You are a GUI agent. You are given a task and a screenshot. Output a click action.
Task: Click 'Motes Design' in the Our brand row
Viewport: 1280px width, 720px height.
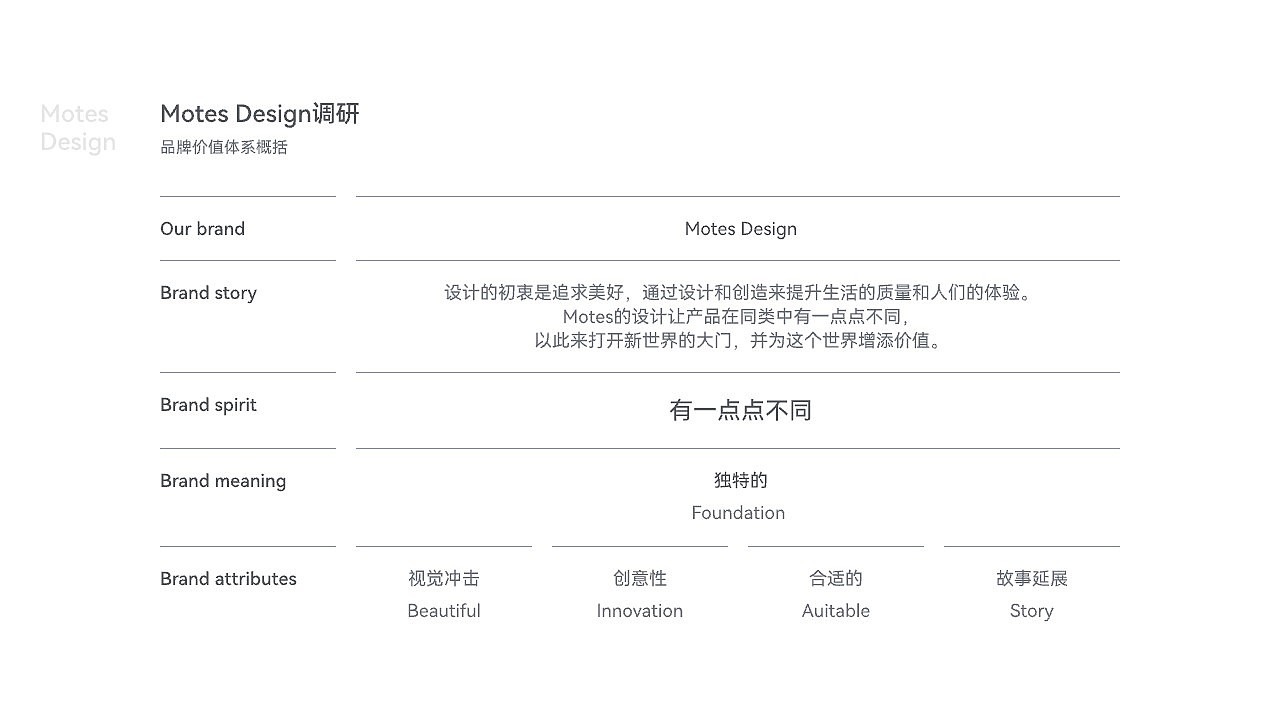[x=741, y=229]
